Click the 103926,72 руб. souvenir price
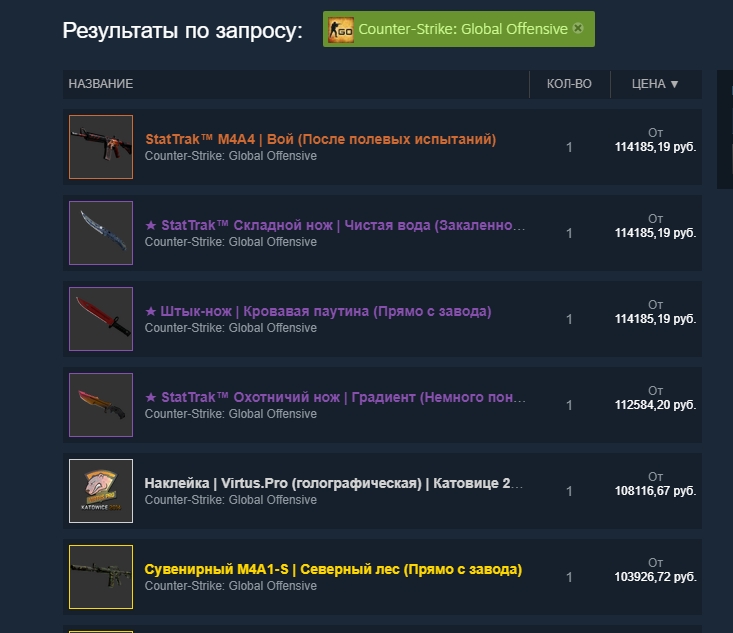This screenshot has height=633, width=733. coord(655,577)
